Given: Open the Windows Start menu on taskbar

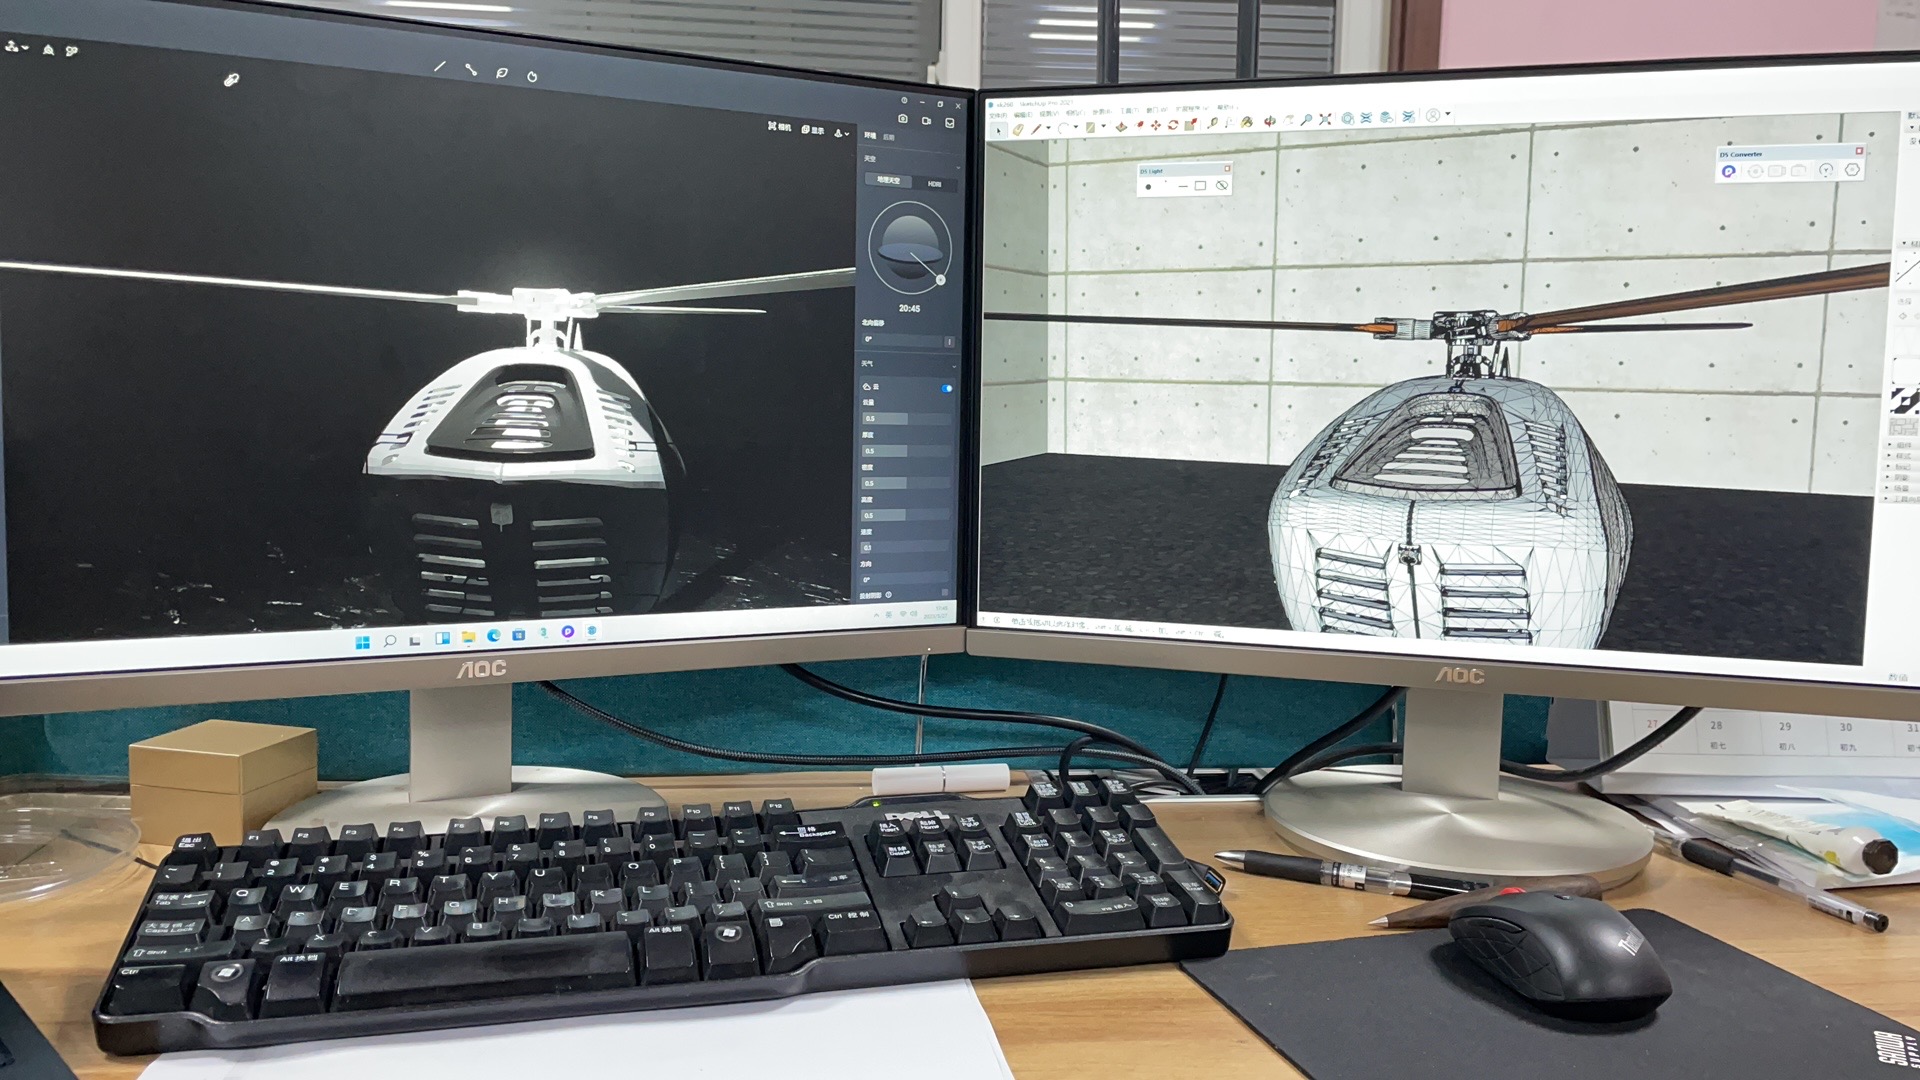Looking at the screenshot, I should pos(363,643).
